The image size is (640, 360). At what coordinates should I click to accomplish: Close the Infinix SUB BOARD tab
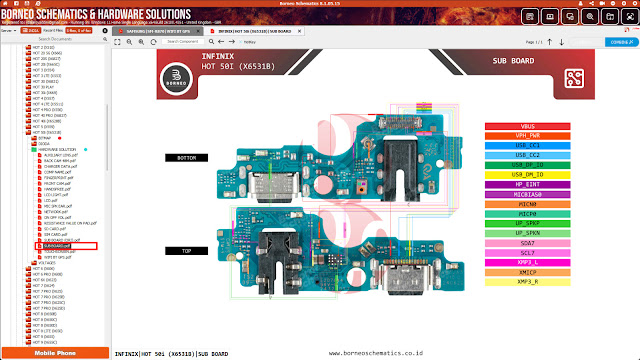pyautogui.click(x=299, y=31)
